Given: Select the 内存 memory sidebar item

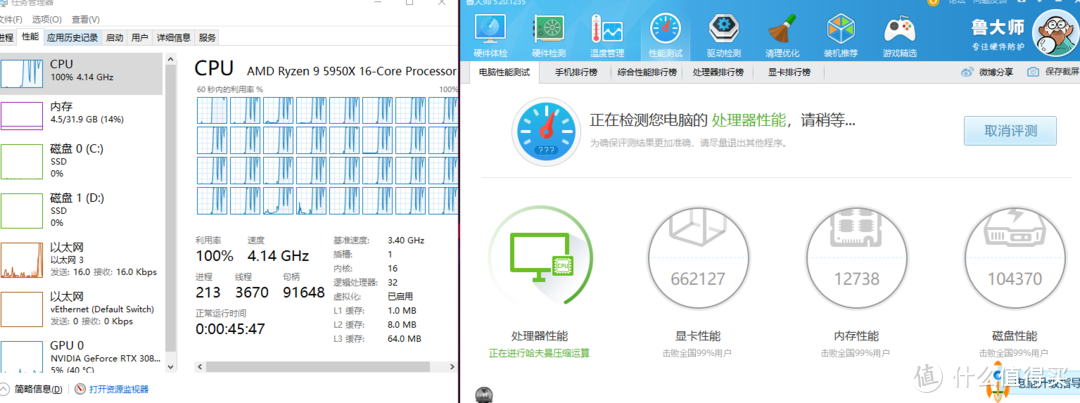Looking at the screenshot, I should click(81, 114).
